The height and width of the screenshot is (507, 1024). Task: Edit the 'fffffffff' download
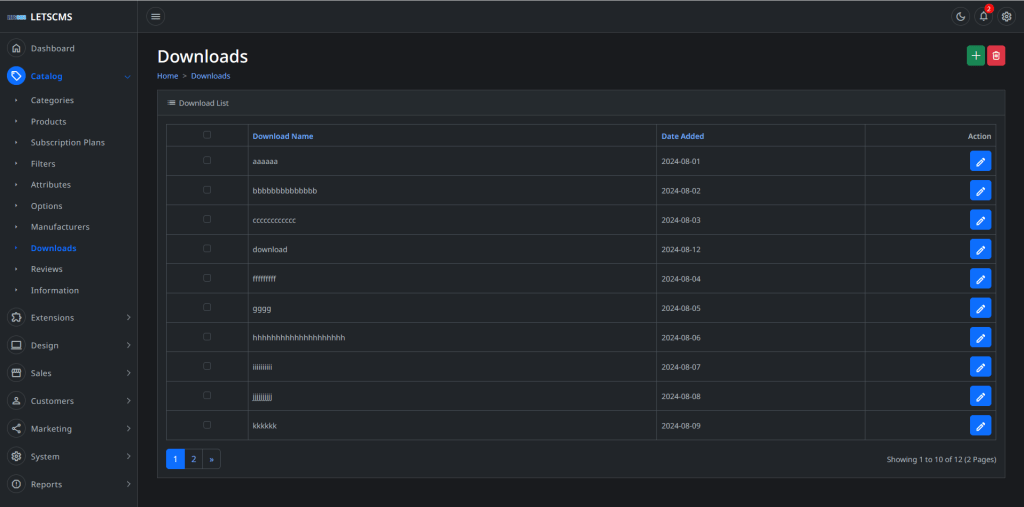tap(980, 279)
